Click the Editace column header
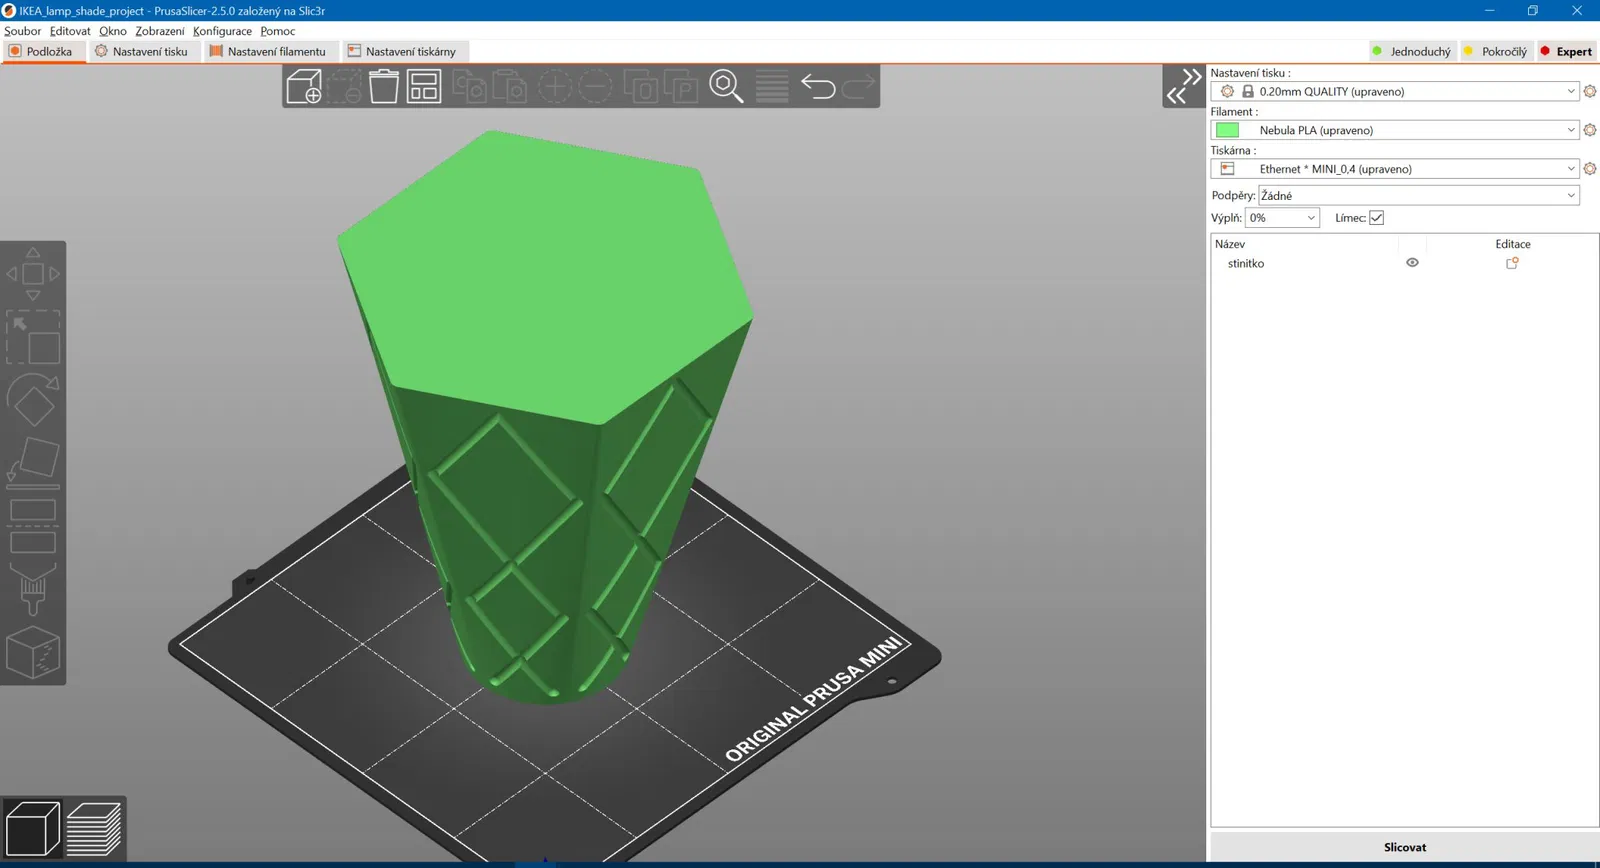Viewport: 1600px width, 868px height. click(1513, 244)
